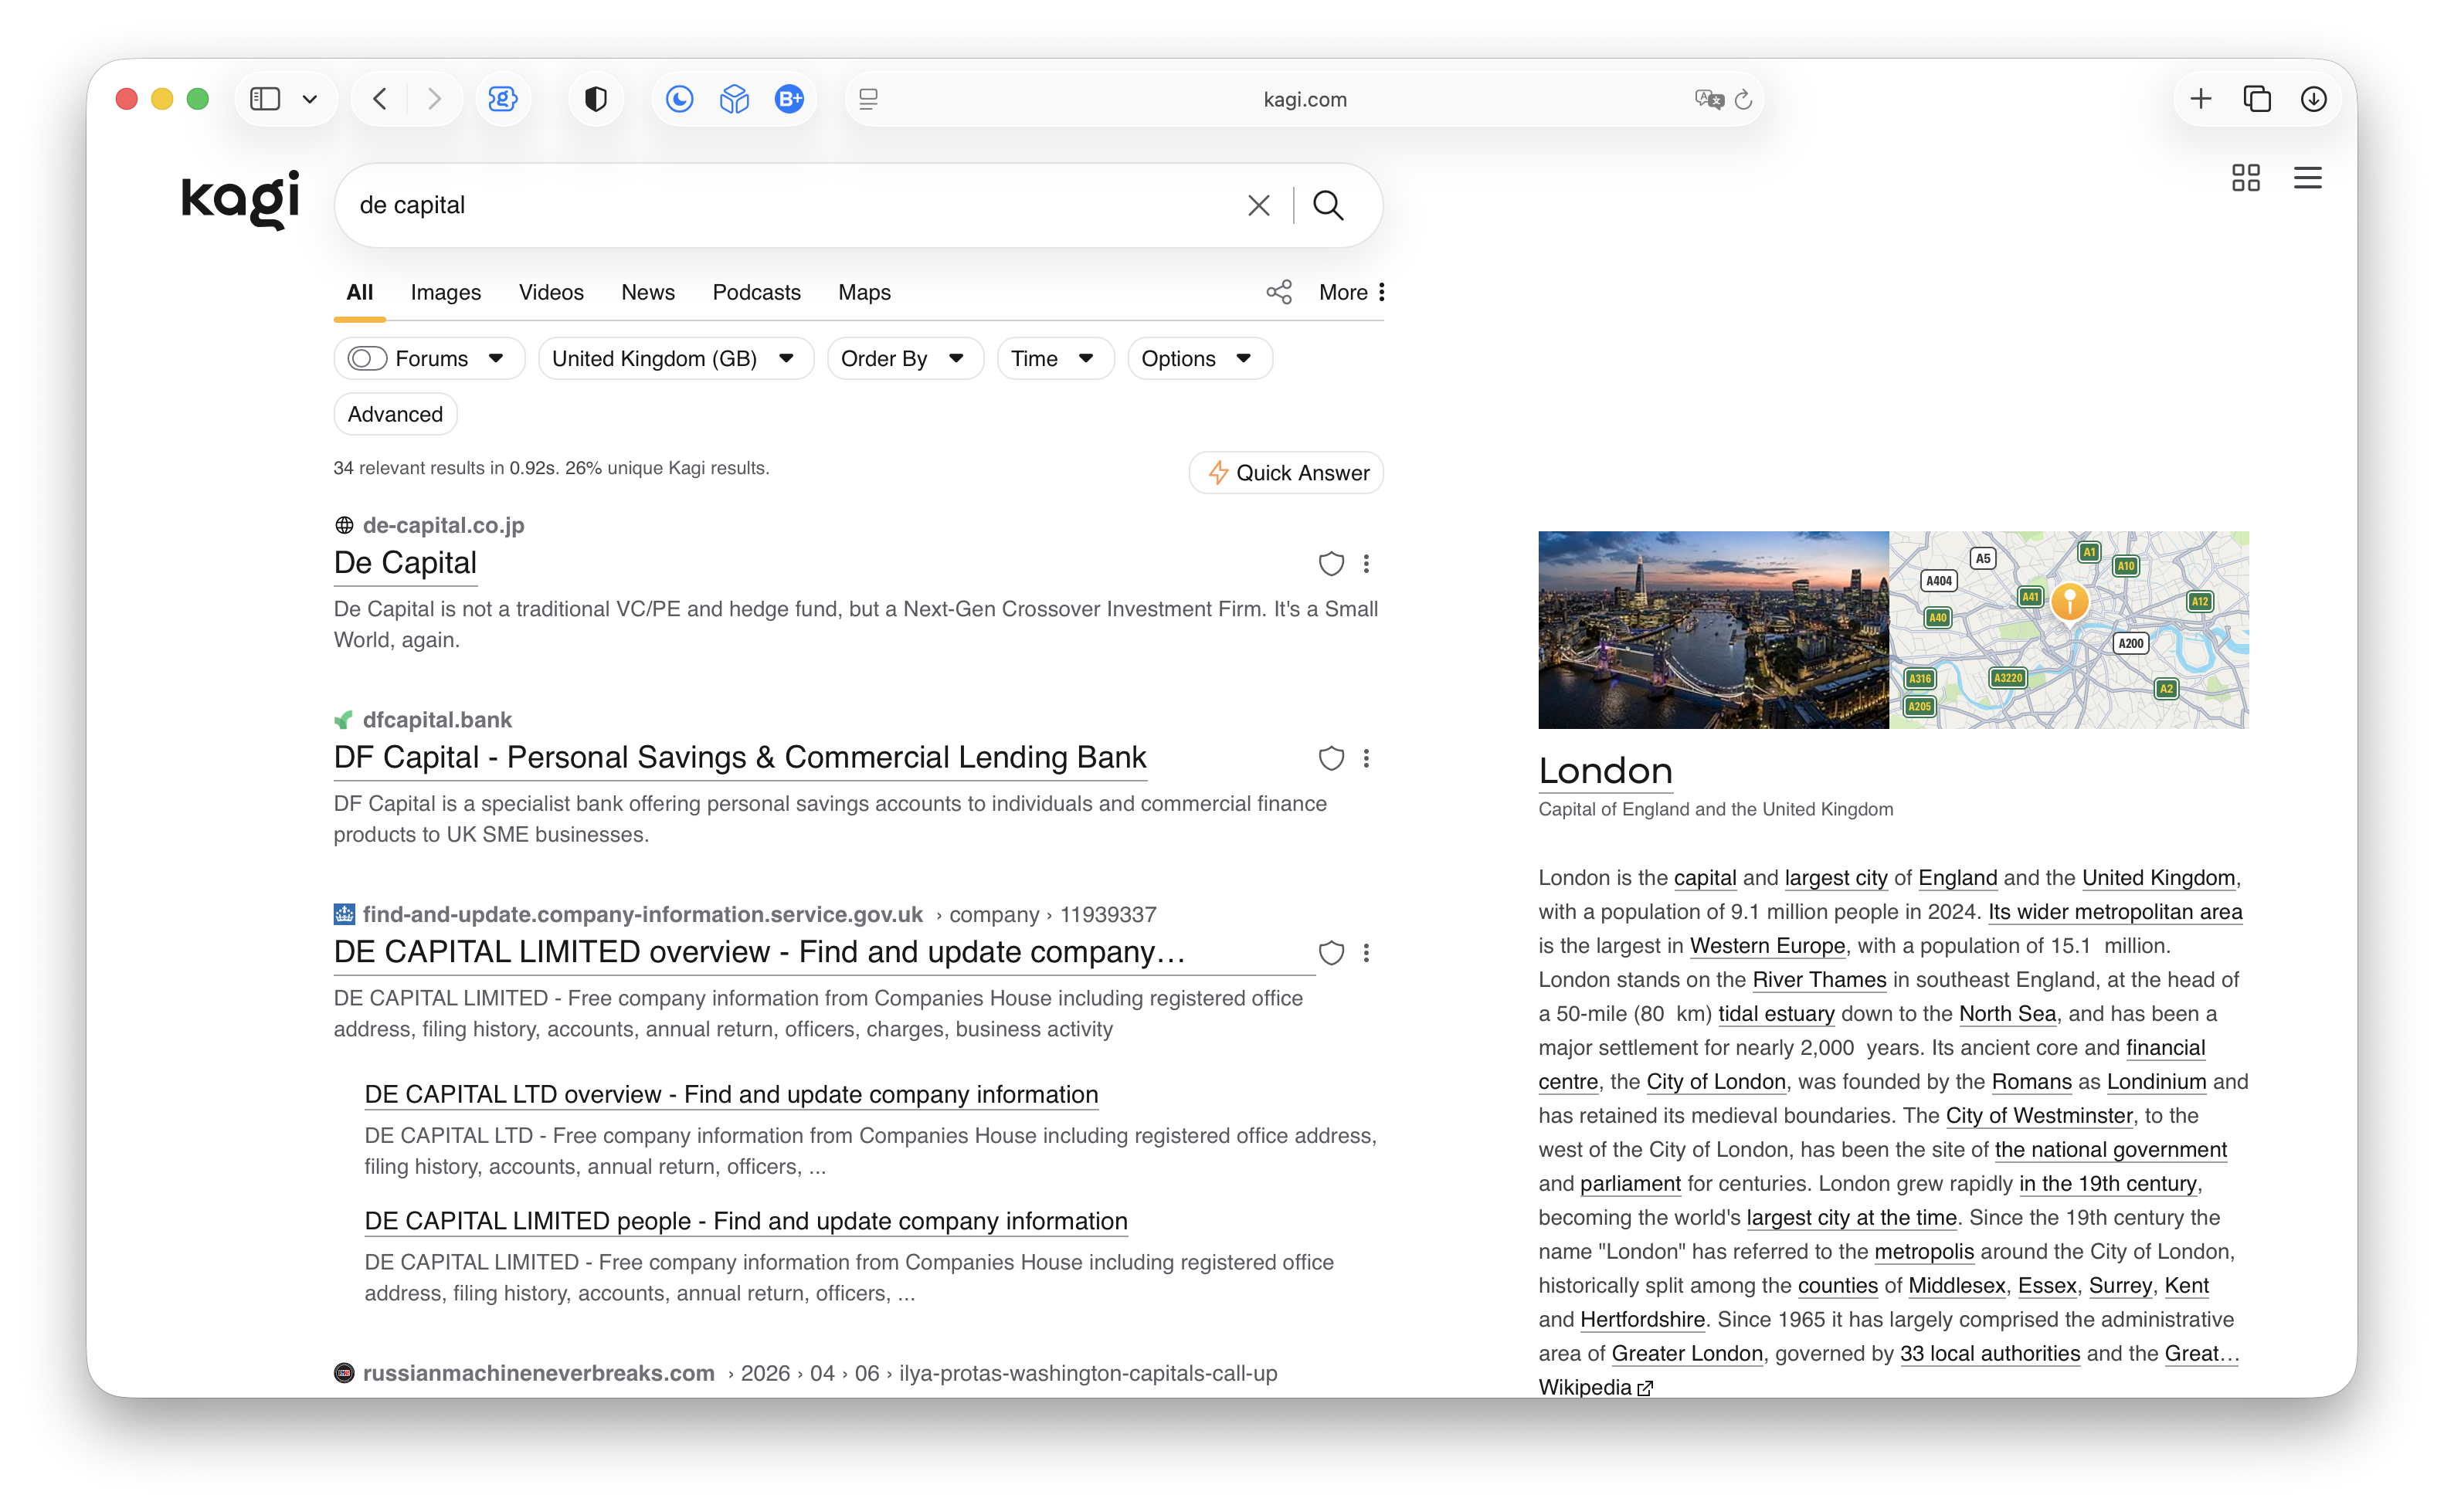The width and height of the screenshot is (2444, 1512).
Task: Click the Kagi logo
Action: 240,199
